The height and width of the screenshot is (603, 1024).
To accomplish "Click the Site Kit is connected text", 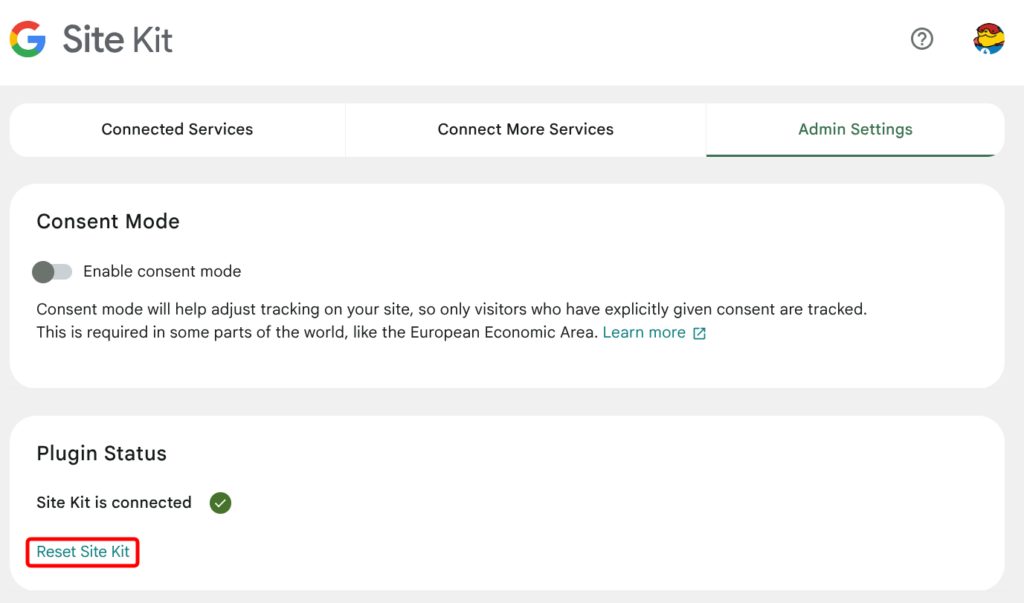I will click(x=114, y=503).
